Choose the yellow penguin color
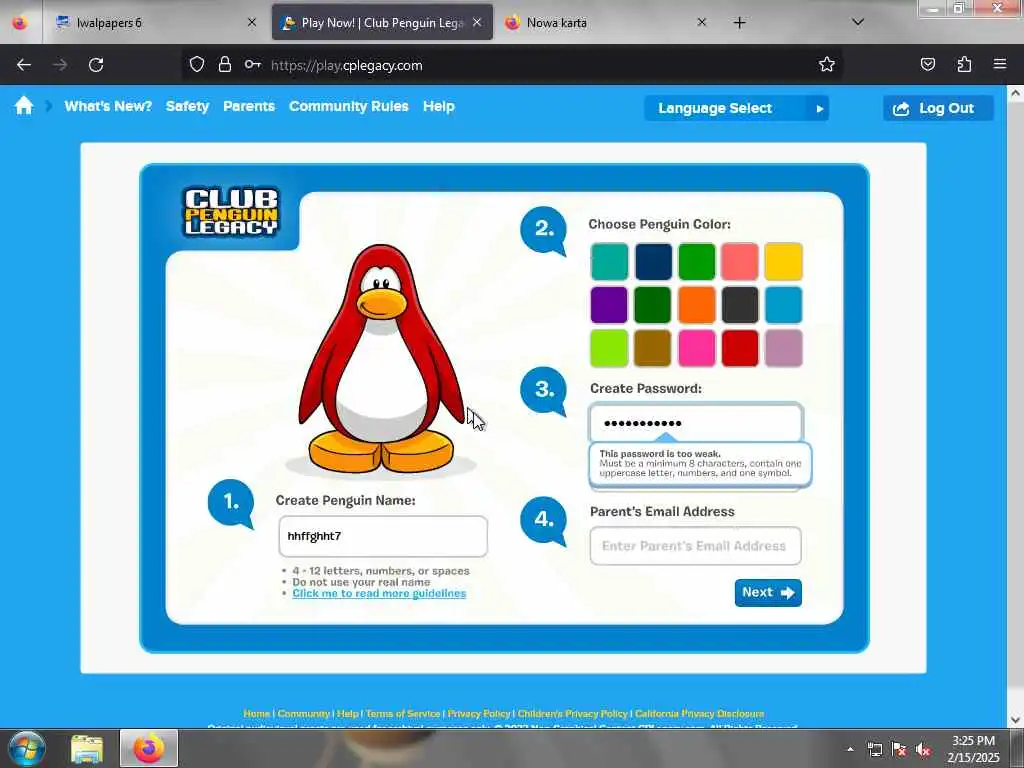 pos(784,261)
